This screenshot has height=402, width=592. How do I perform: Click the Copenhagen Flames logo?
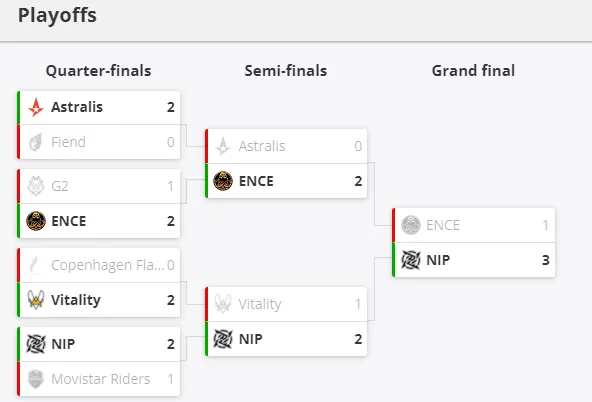click(35, 265)
